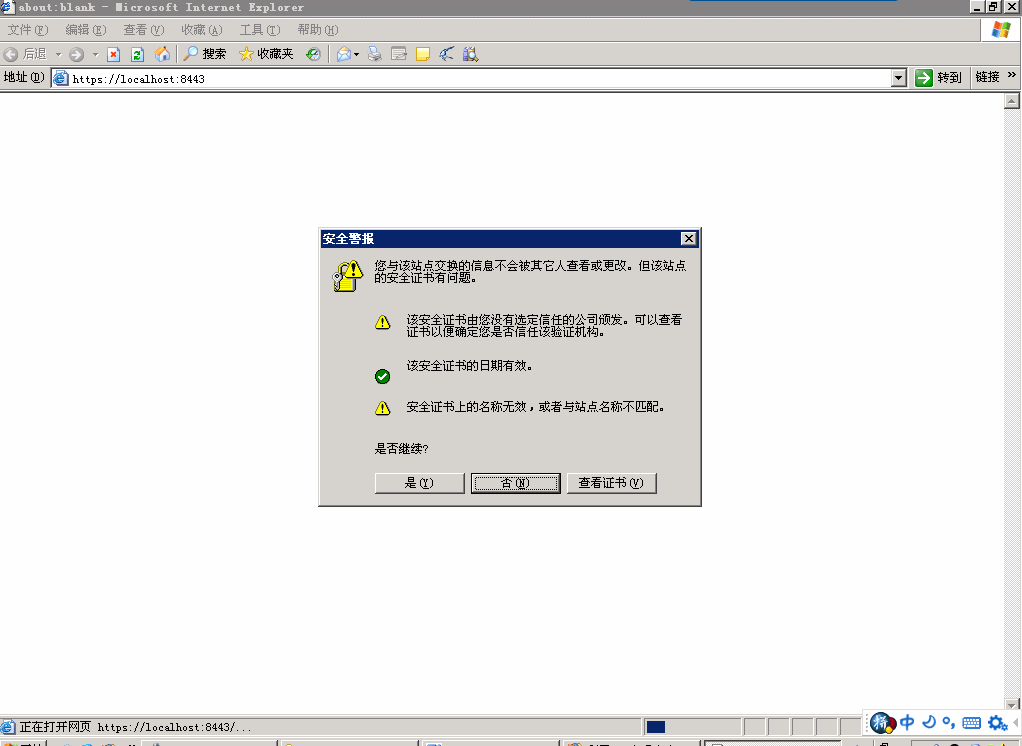The height and width of the screenshot is (746, 1022).
Task: Click the Research books icon
Action: 470,54
